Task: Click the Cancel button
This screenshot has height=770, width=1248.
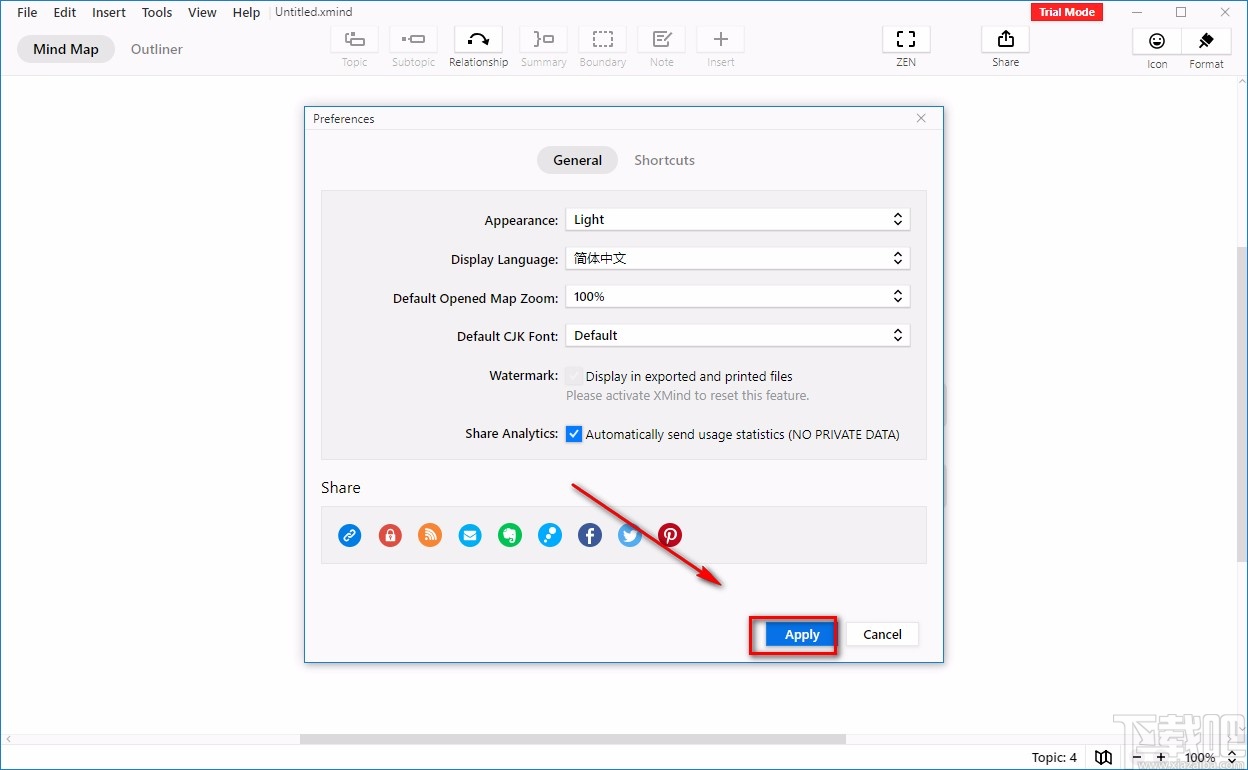Action: coord(882,634)
